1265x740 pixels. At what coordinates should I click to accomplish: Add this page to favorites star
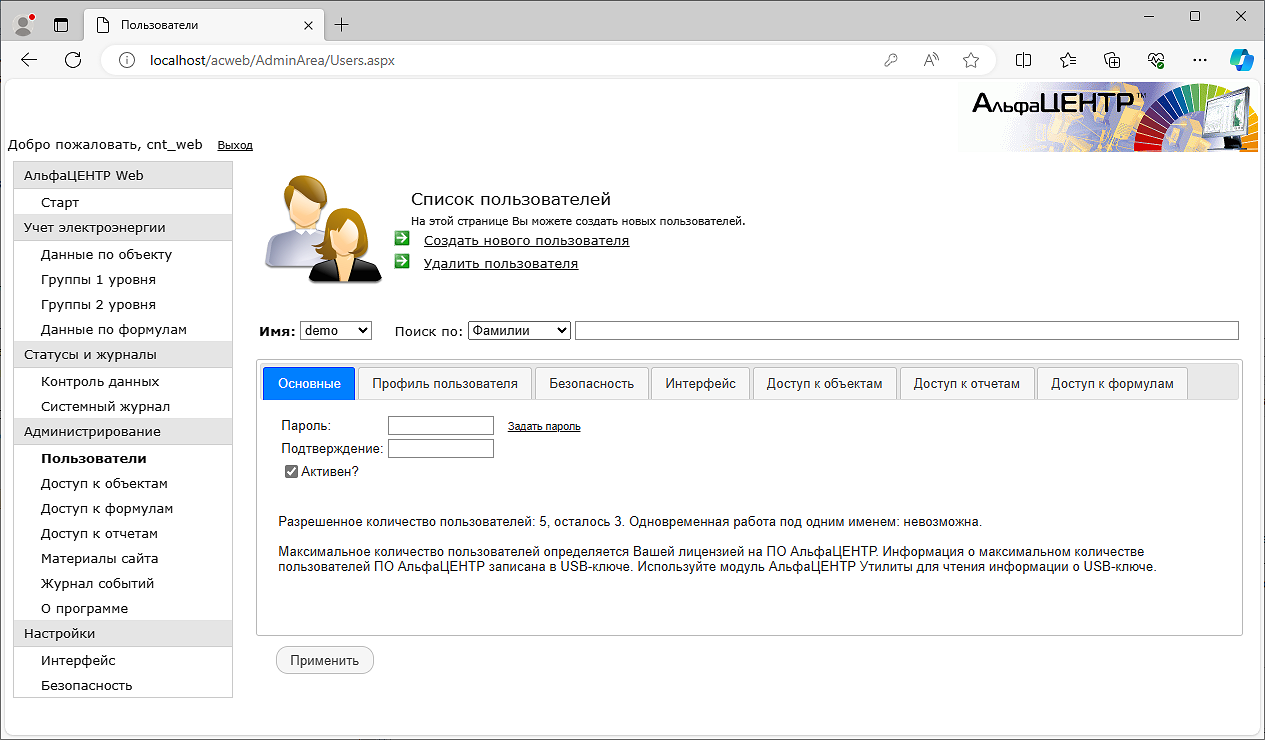point(971,60)
